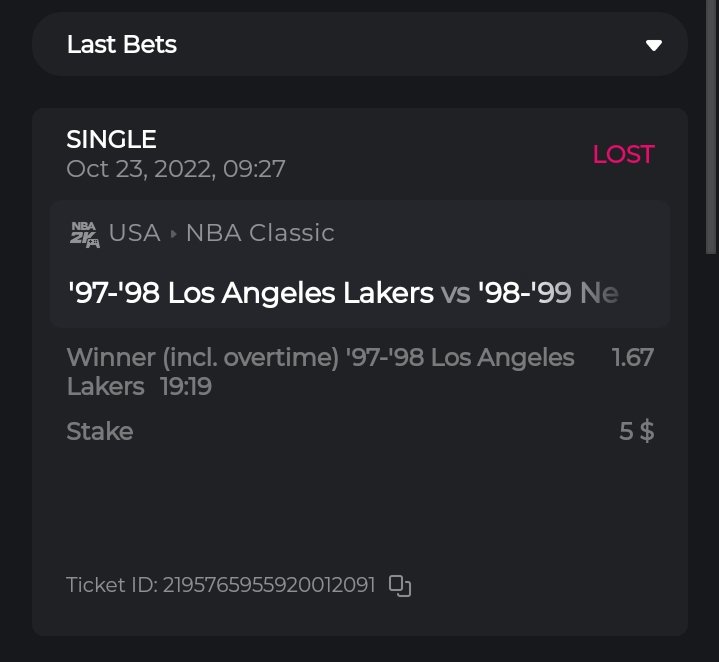Copy the ticket ID with the copy icon
The image size is (719, 662).
tap(400, 586)
